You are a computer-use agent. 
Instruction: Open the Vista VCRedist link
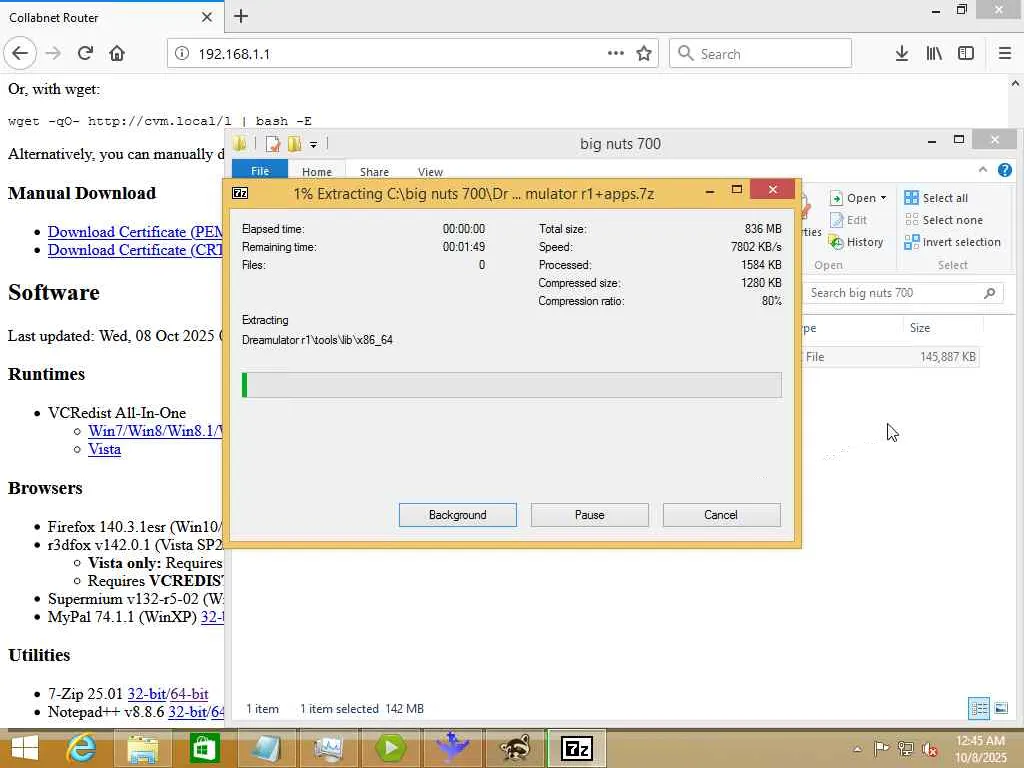pos(104,449)
